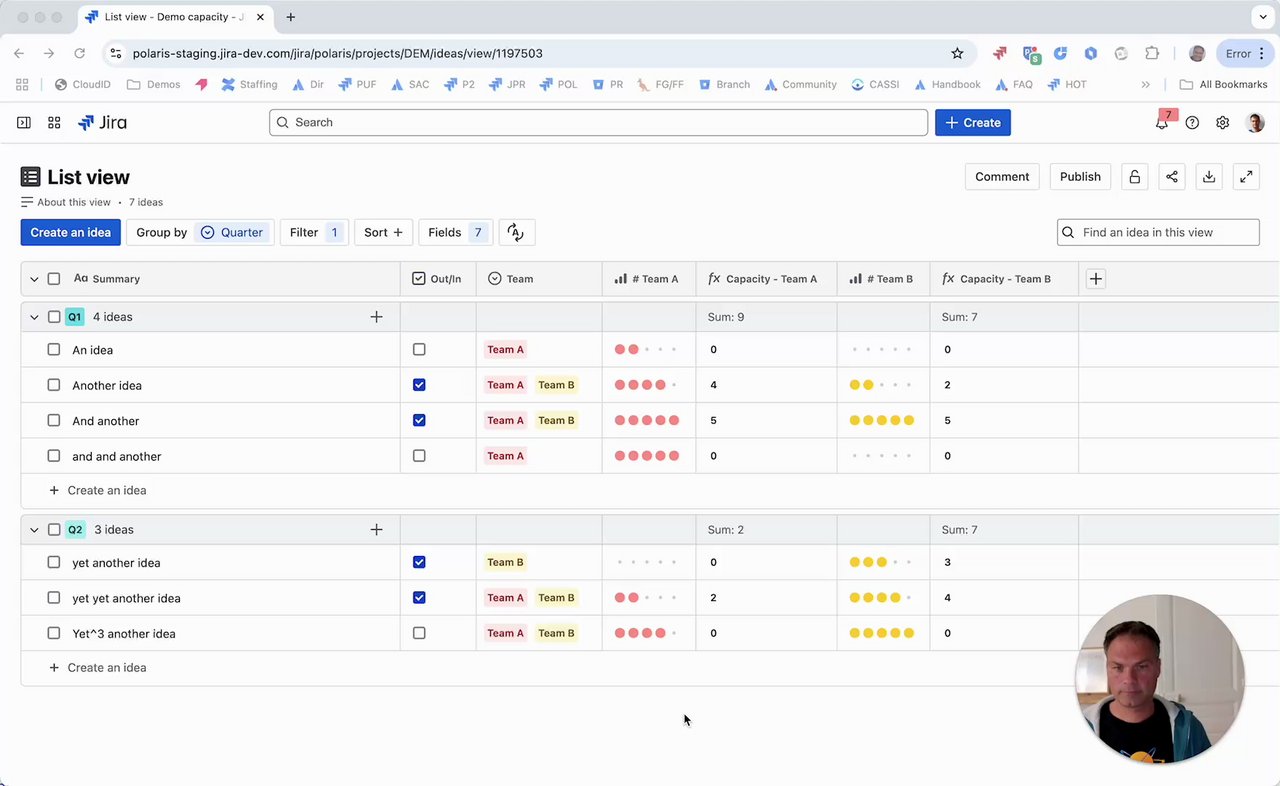Set Team A rating dots for yet another idea
1280x786 pixels.
coord(647,562)
